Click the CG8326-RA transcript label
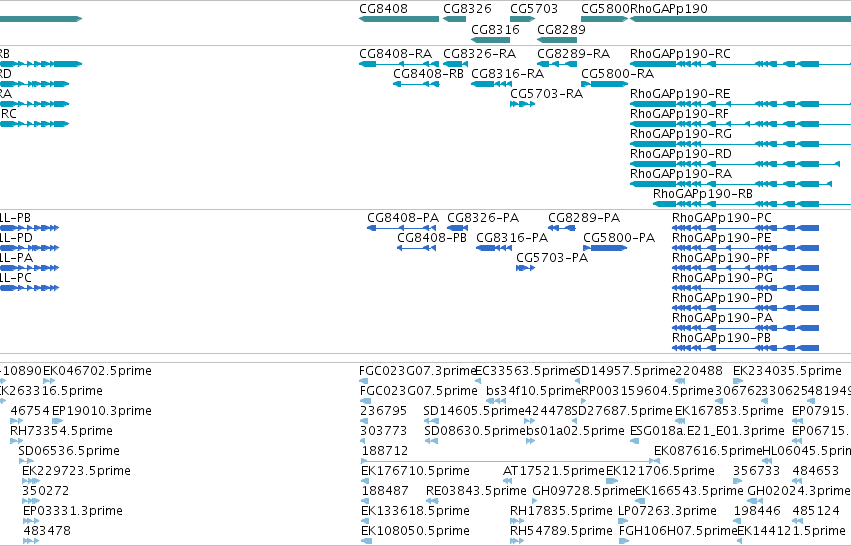851x546 pixels. 480,54
